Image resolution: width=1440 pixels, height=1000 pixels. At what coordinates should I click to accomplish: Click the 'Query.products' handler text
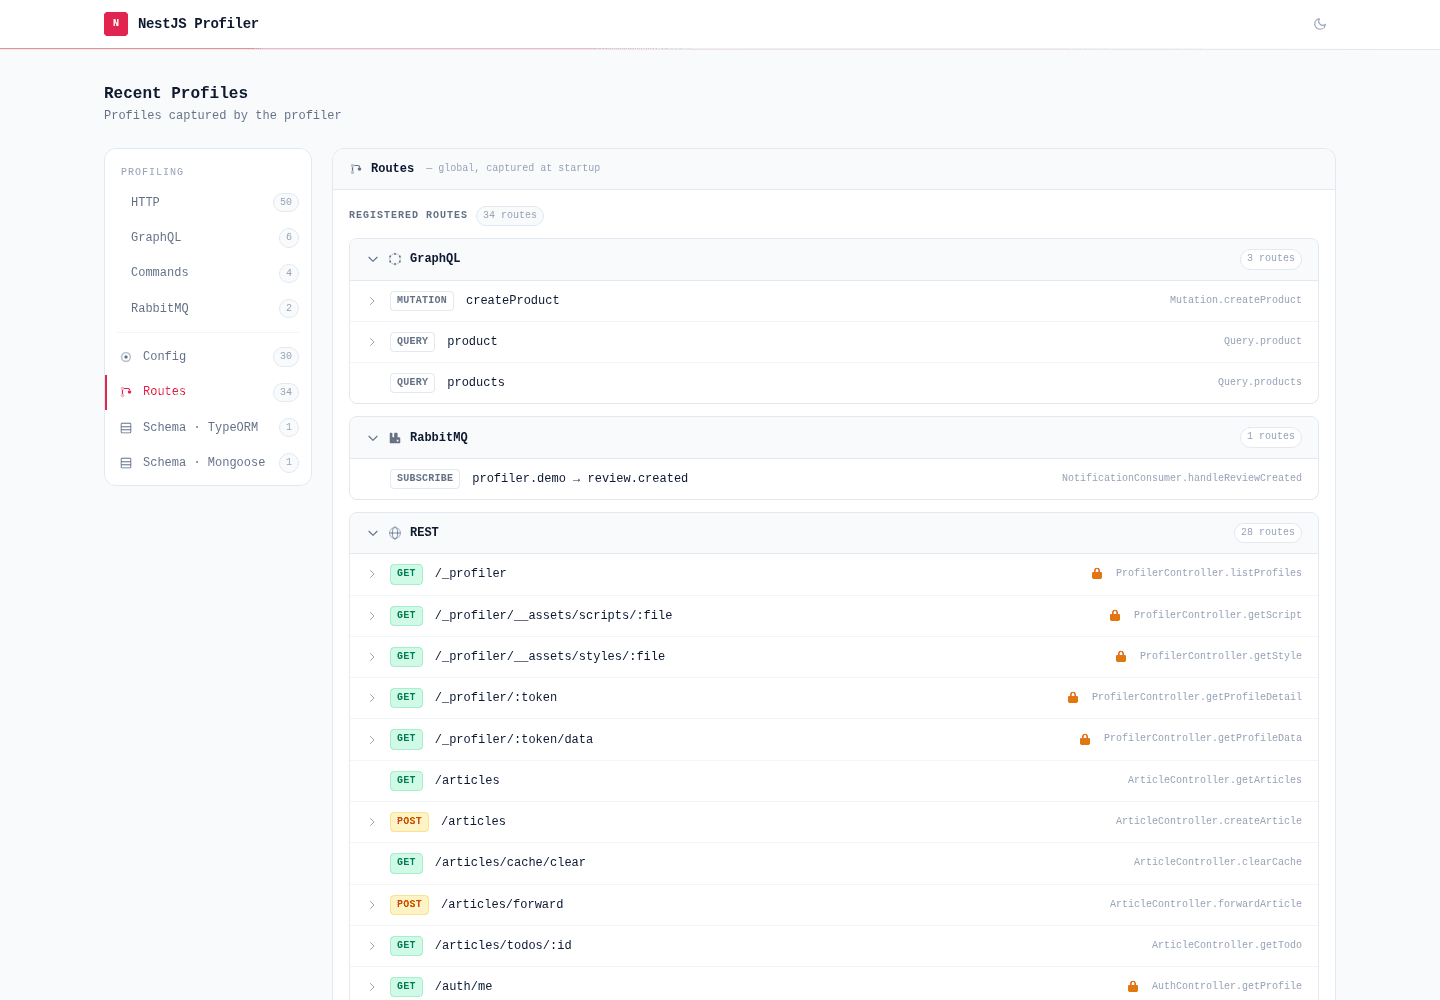1260,383
